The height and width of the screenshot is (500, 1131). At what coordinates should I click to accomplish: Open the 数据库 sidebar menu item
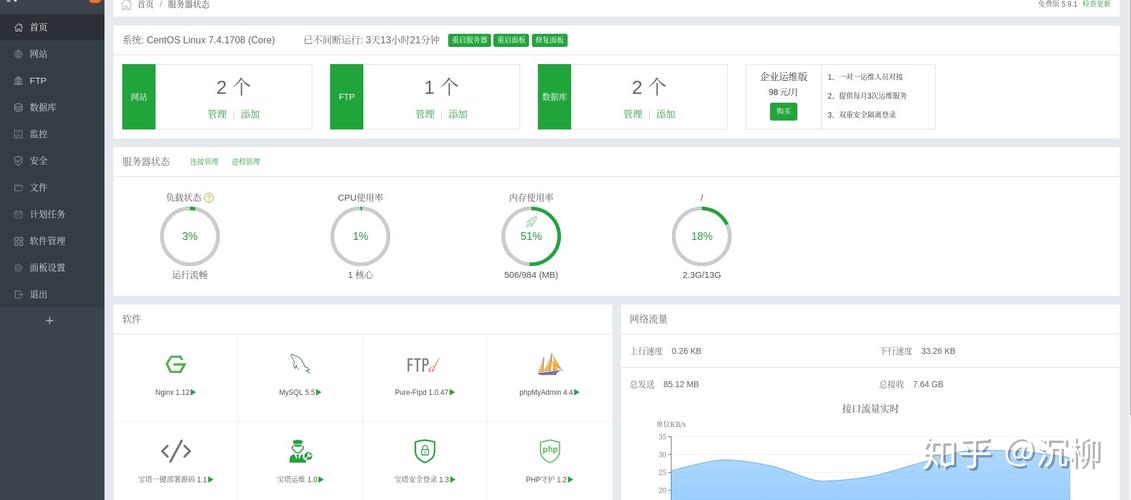coord(52,108)
